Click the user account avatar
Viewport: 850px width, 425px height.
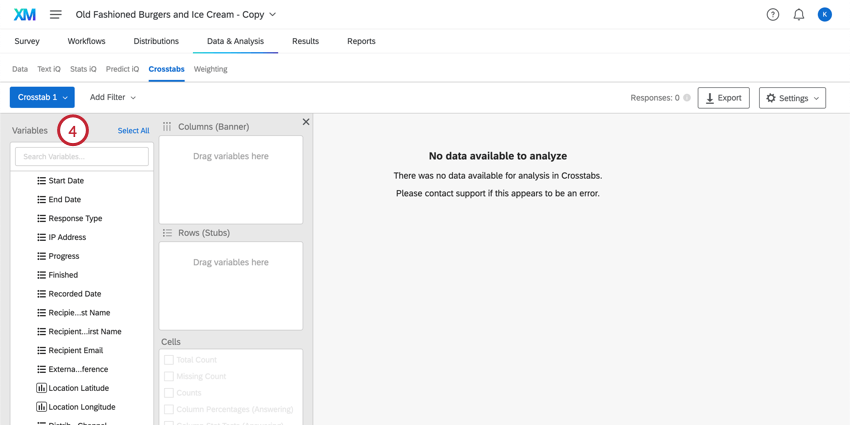825,14
